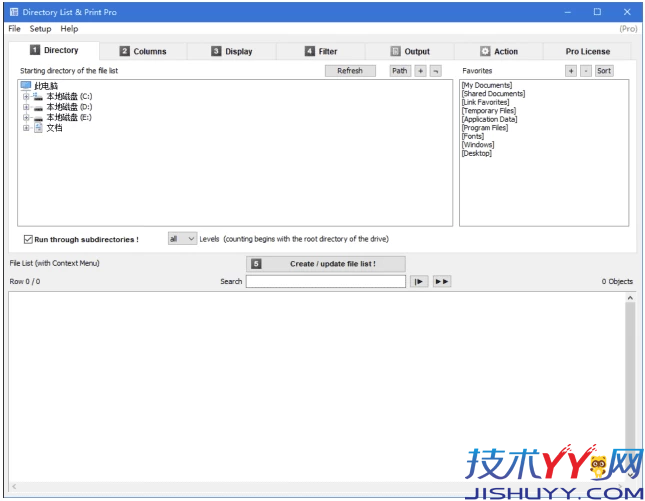The height and width of the screenshot is (501, 645).
Task: Open the Columns tab
Action: (143, 51)
